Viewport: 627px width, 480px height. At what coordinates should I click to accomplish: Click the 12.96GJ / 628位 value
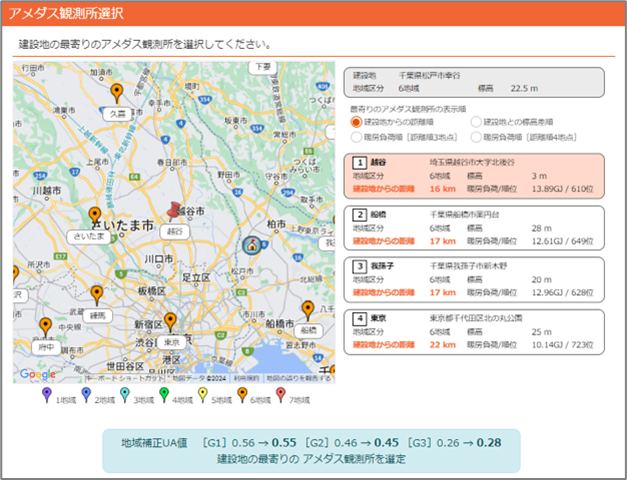pos(562,292)
